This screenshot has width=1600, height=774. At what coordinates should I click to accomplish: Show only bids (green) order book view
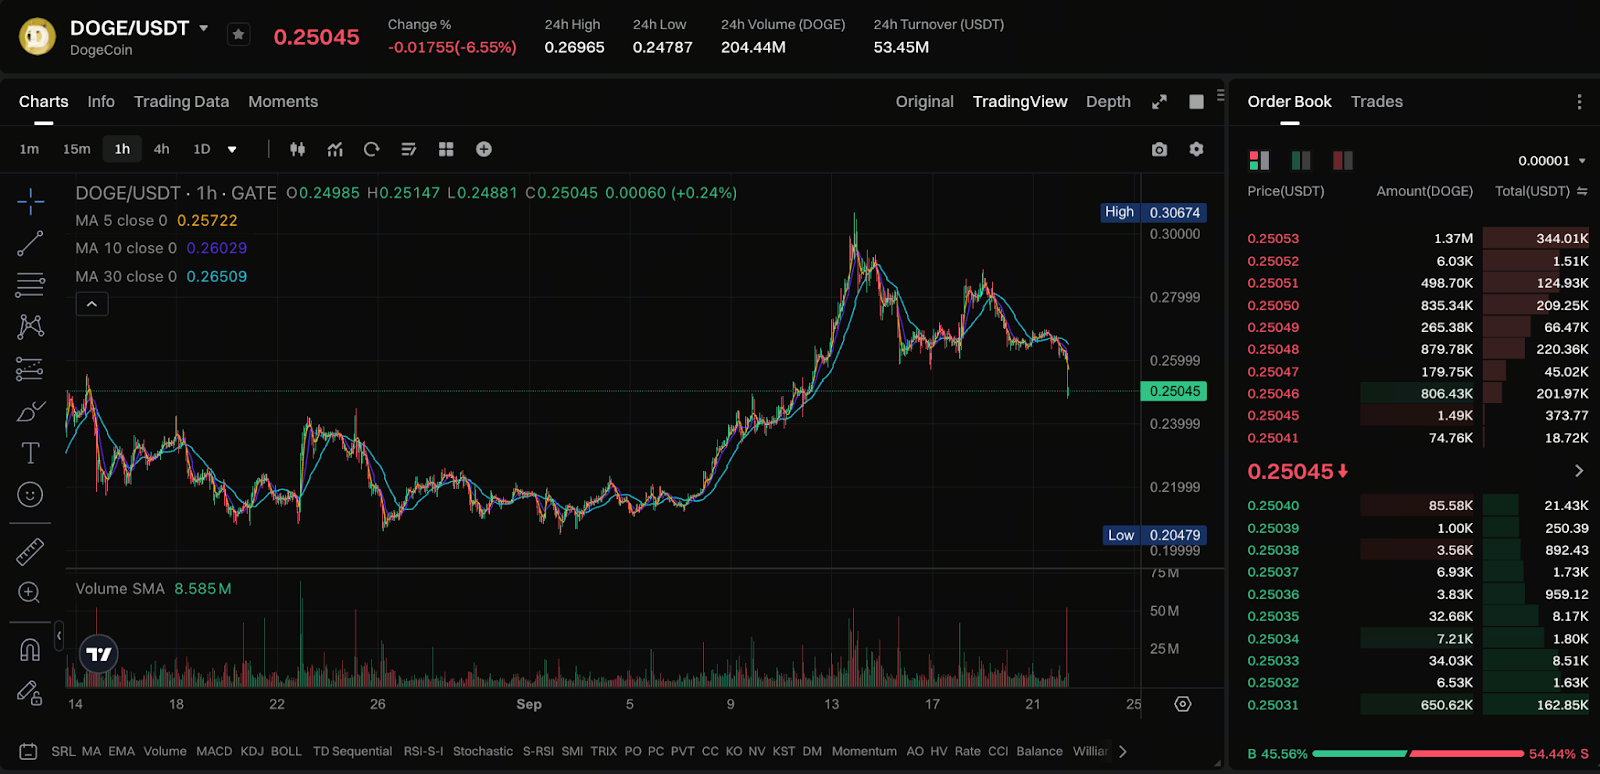click(x=1301, y=160)
